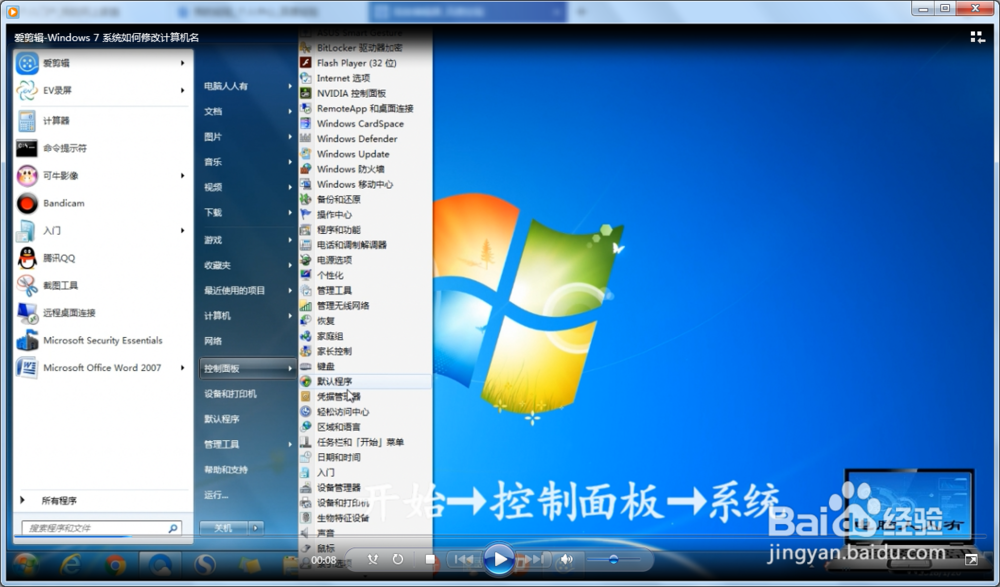Expand the 管理工具 arrow in right pane
The width and height of the screenshot is (1000, 587).
[x=290, y=444]
